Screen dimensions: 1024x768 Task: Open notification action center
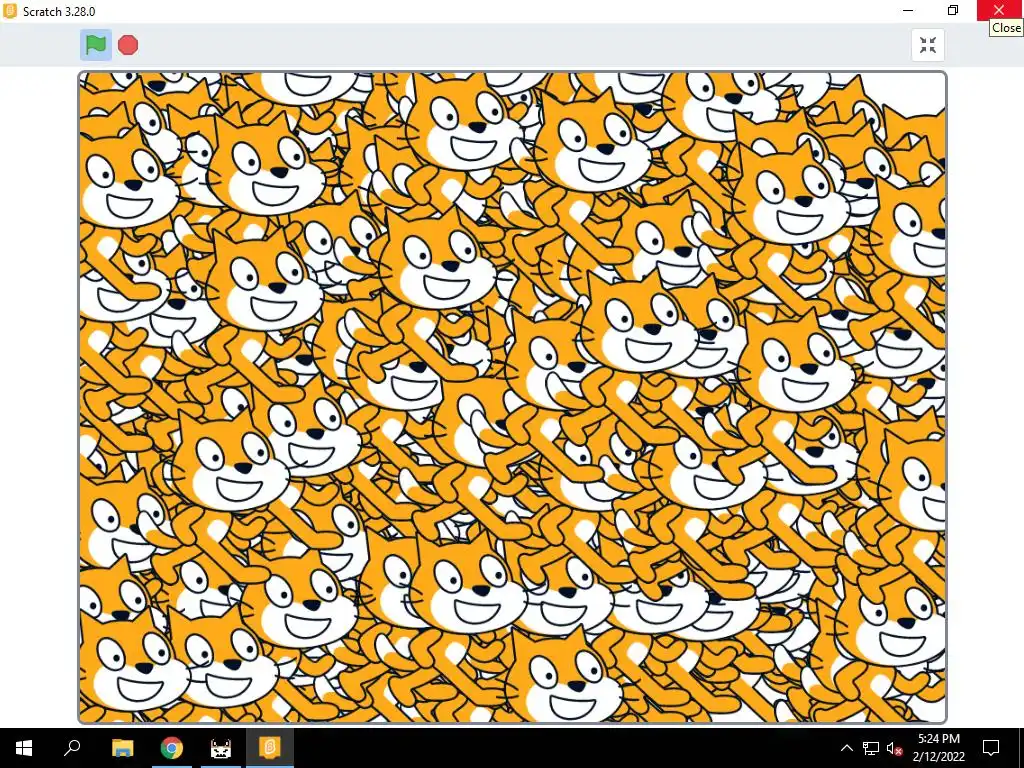tap(991, 748)
